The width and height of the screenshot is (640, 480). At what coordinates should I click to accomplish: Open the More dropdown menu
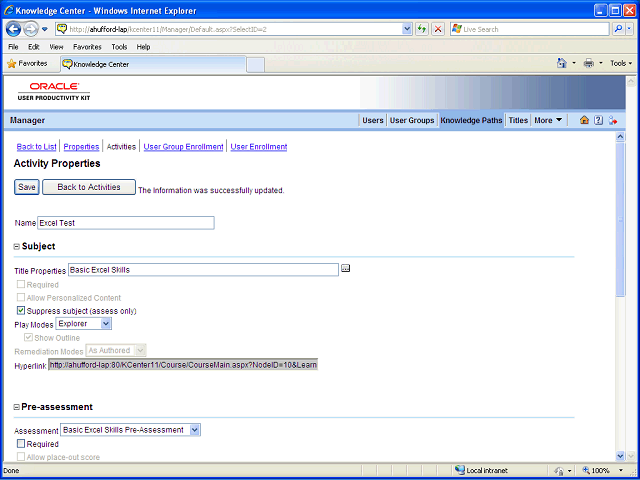[548, 120]
